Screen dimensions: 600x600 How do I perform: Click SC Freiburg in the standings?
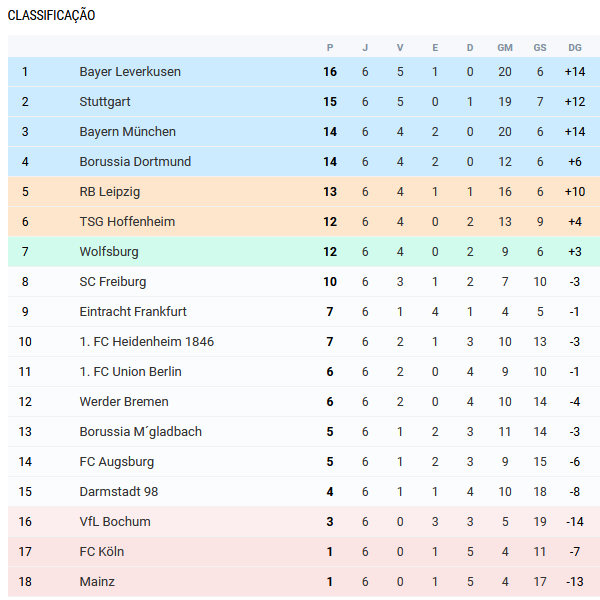click(x=113, y=282)
